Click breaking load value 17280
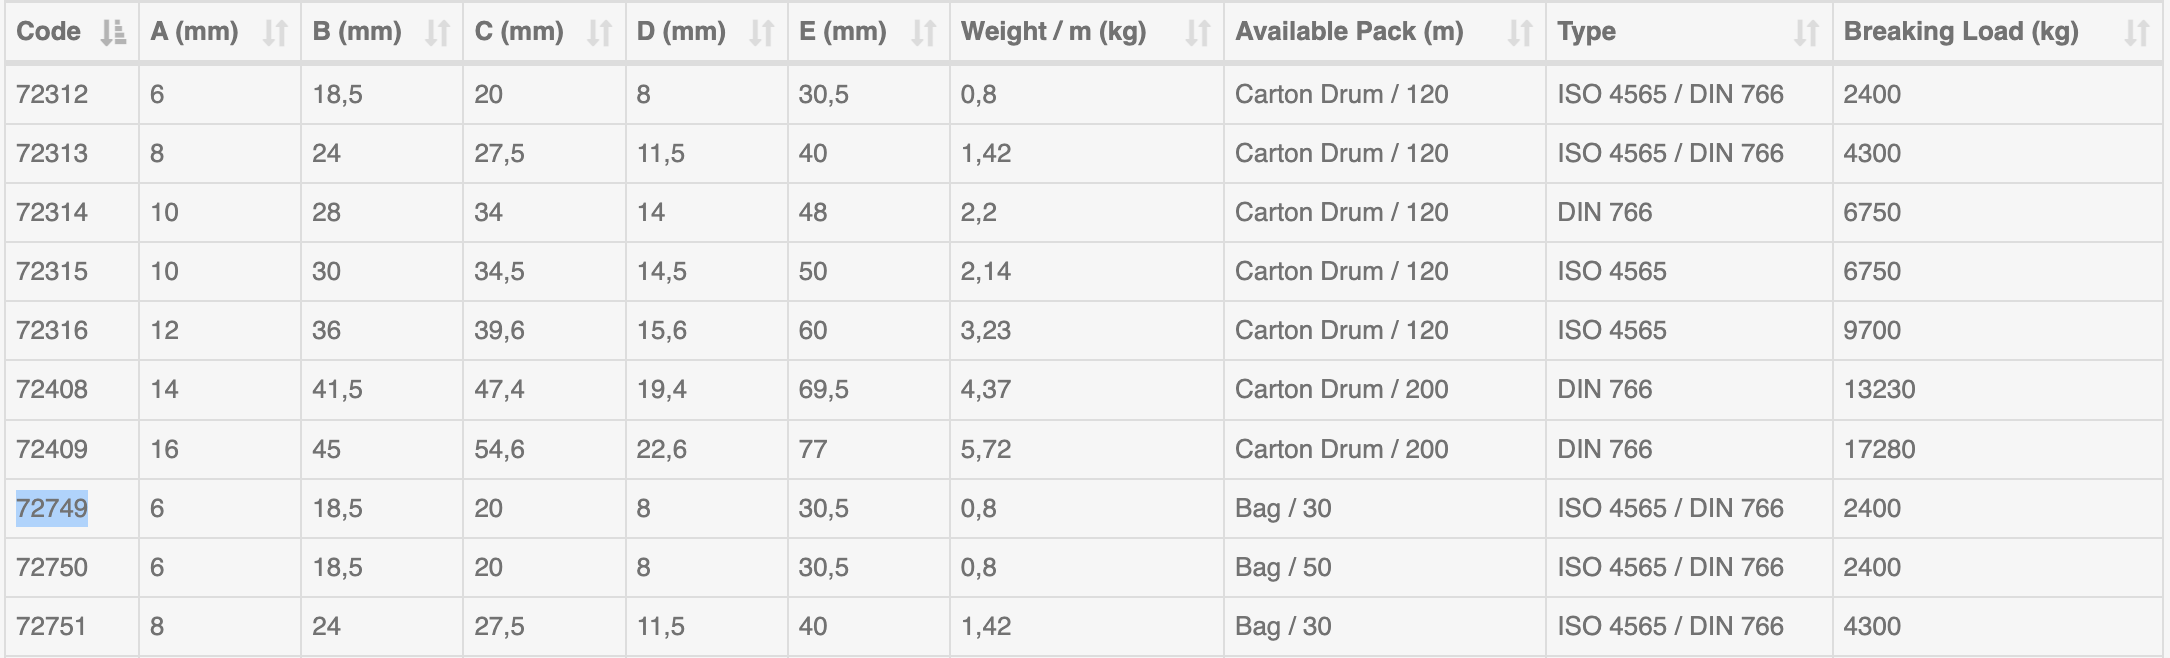 [1879, 449]
